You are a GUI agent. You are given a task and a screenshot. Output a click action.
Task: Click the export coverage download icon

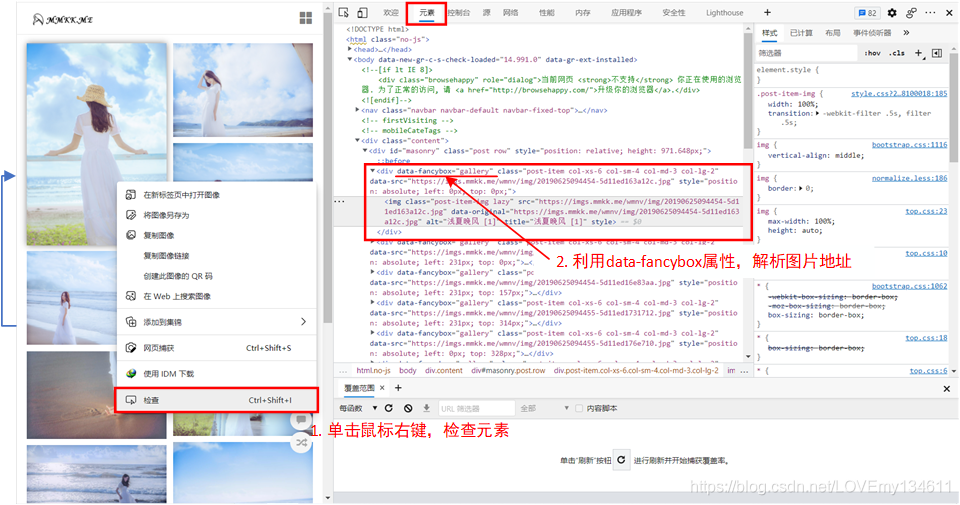pyautogui.click(x=427, y=408)
